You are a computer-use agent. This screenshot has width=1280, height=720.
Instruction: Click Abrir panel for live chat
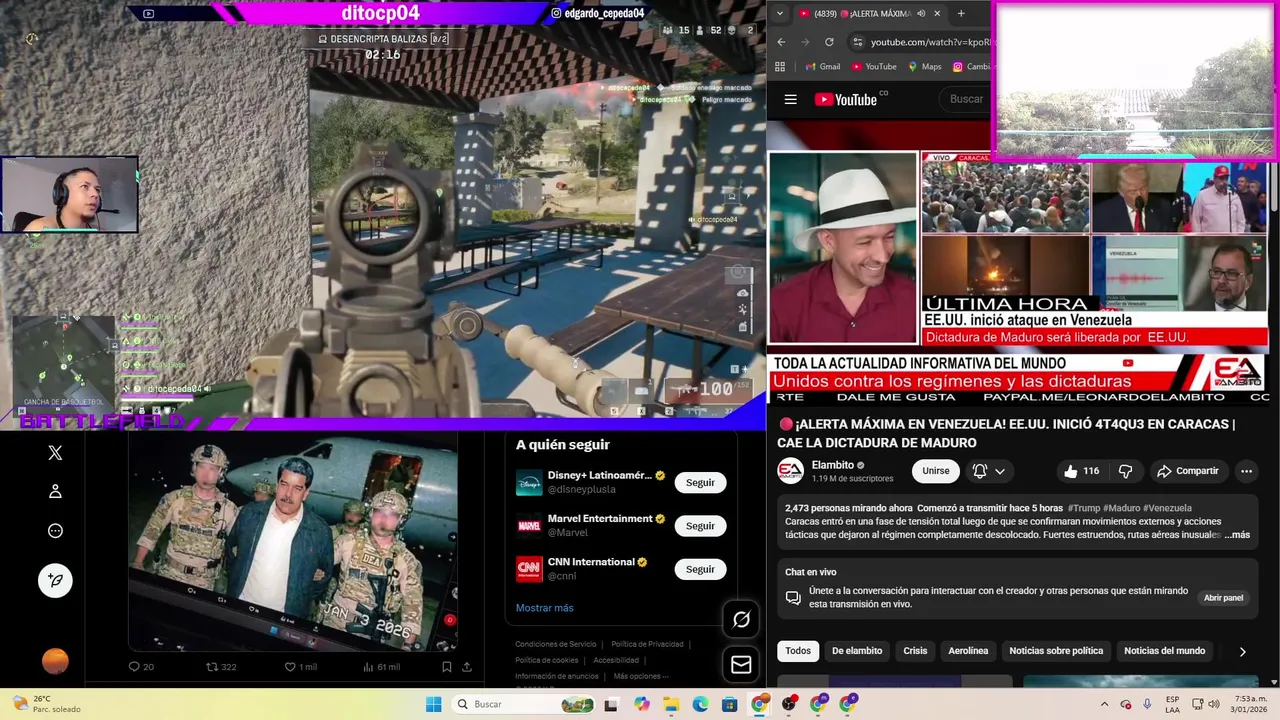tap(1223, 598)
